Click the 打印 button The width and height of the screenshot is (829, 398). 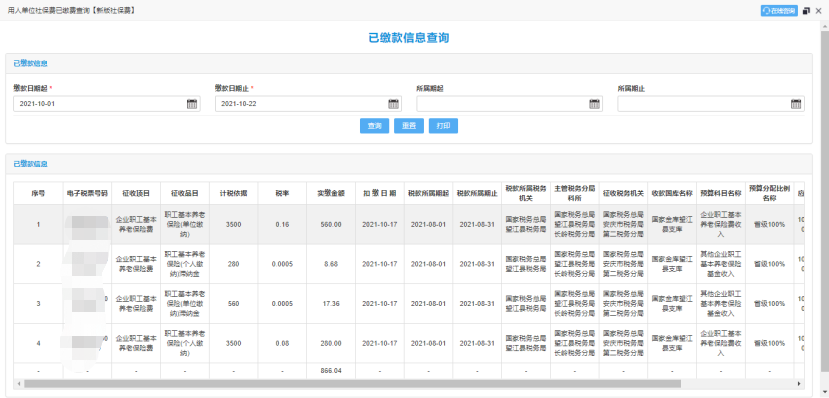[x=443, y=126]
